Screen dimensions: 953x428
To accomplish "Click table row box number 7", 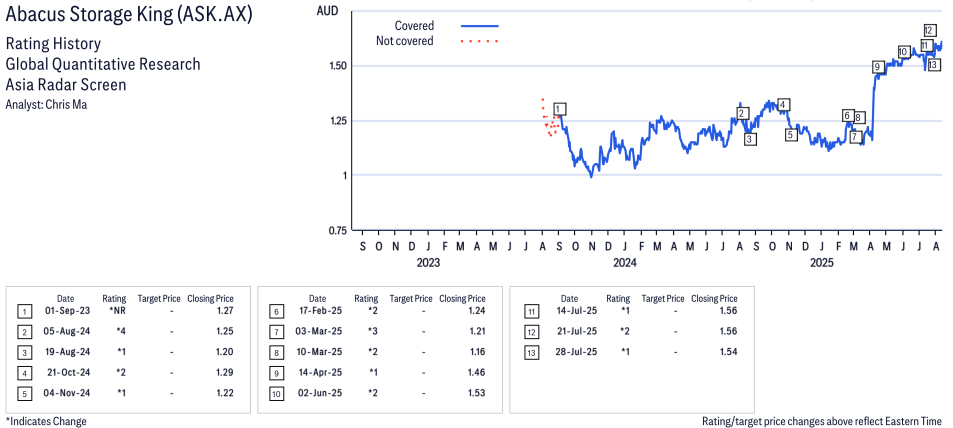I will [275, 332].
